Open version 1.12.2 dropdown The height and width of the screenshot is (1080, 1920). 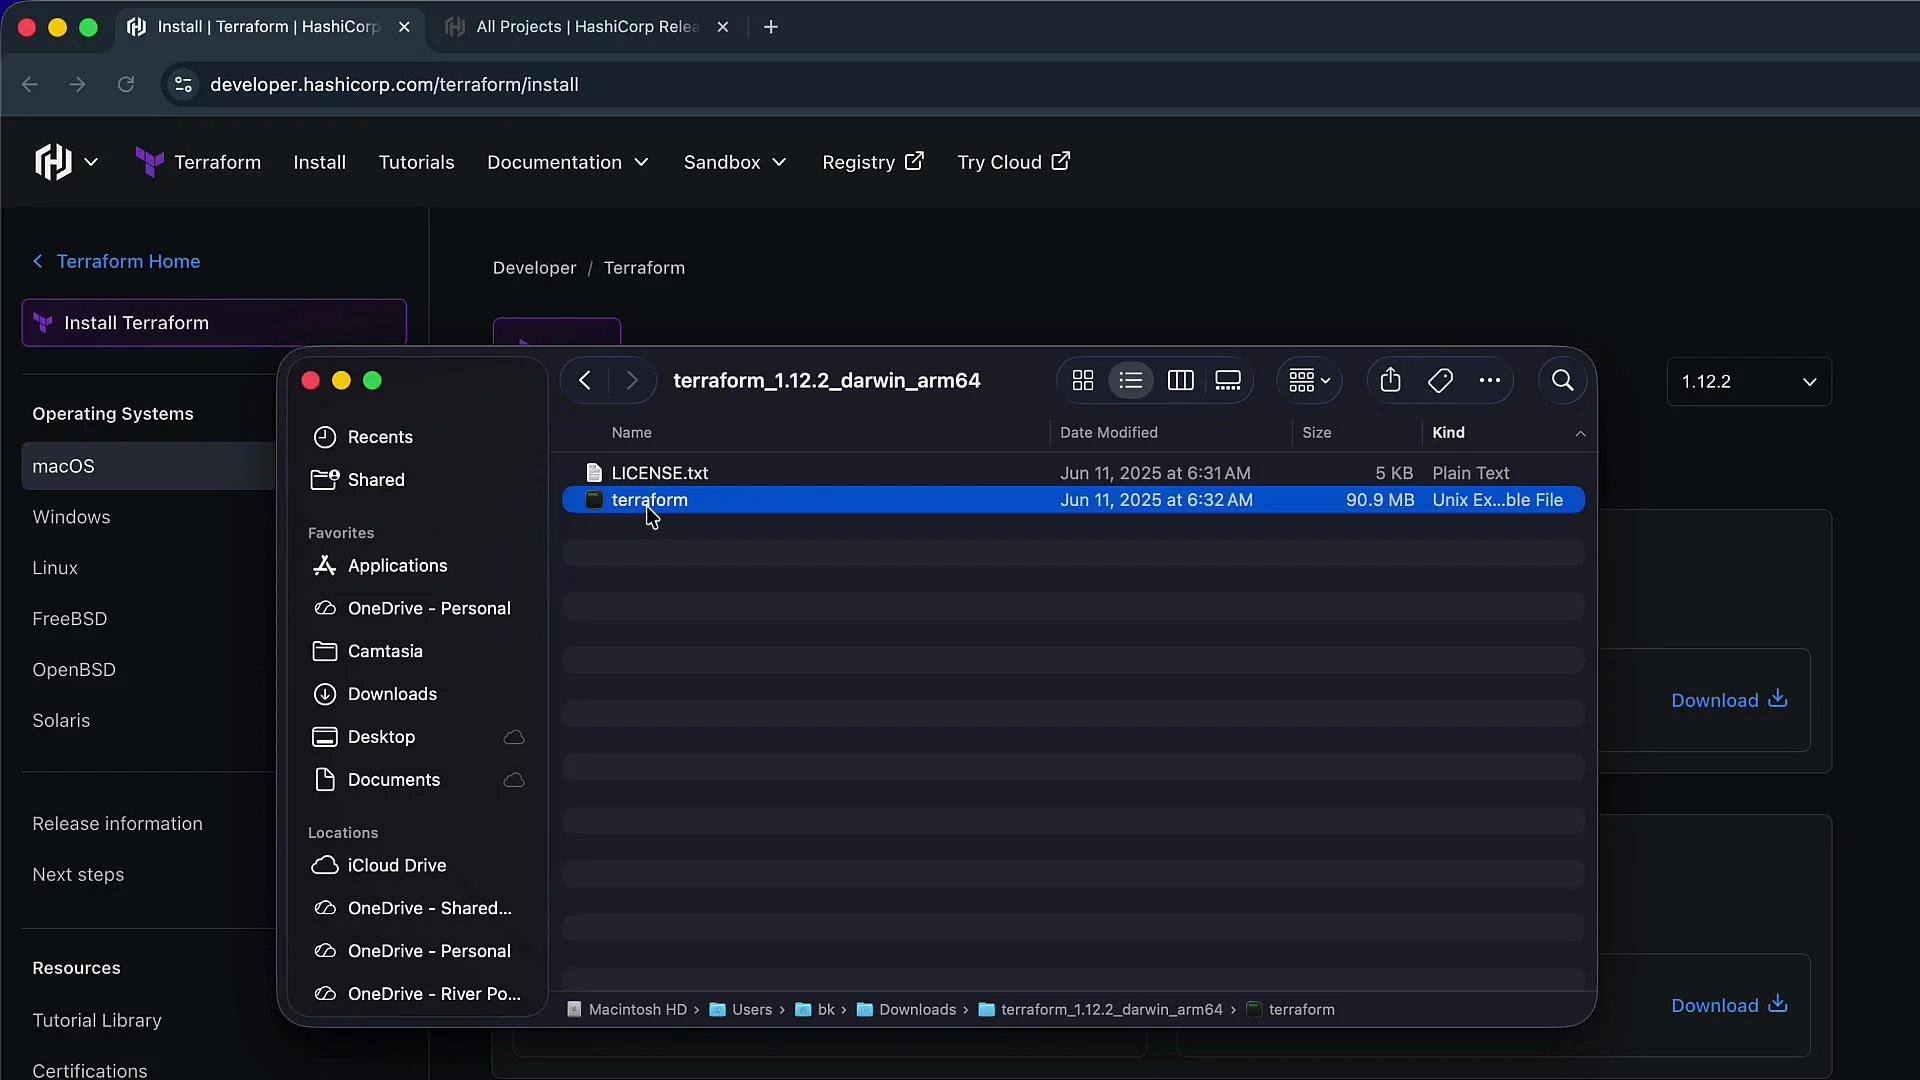(x=1749, y=382)
